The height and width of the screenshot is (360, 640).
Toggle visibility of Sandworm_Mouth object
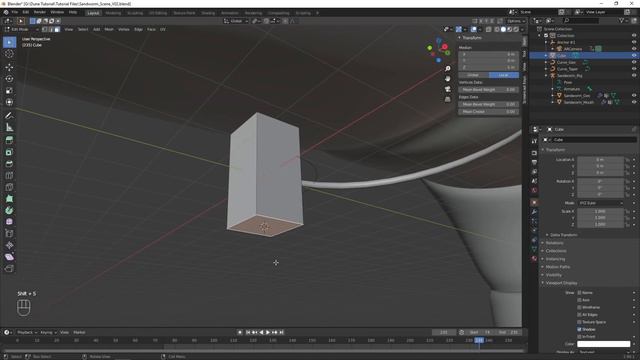click(x=634, y=102)
